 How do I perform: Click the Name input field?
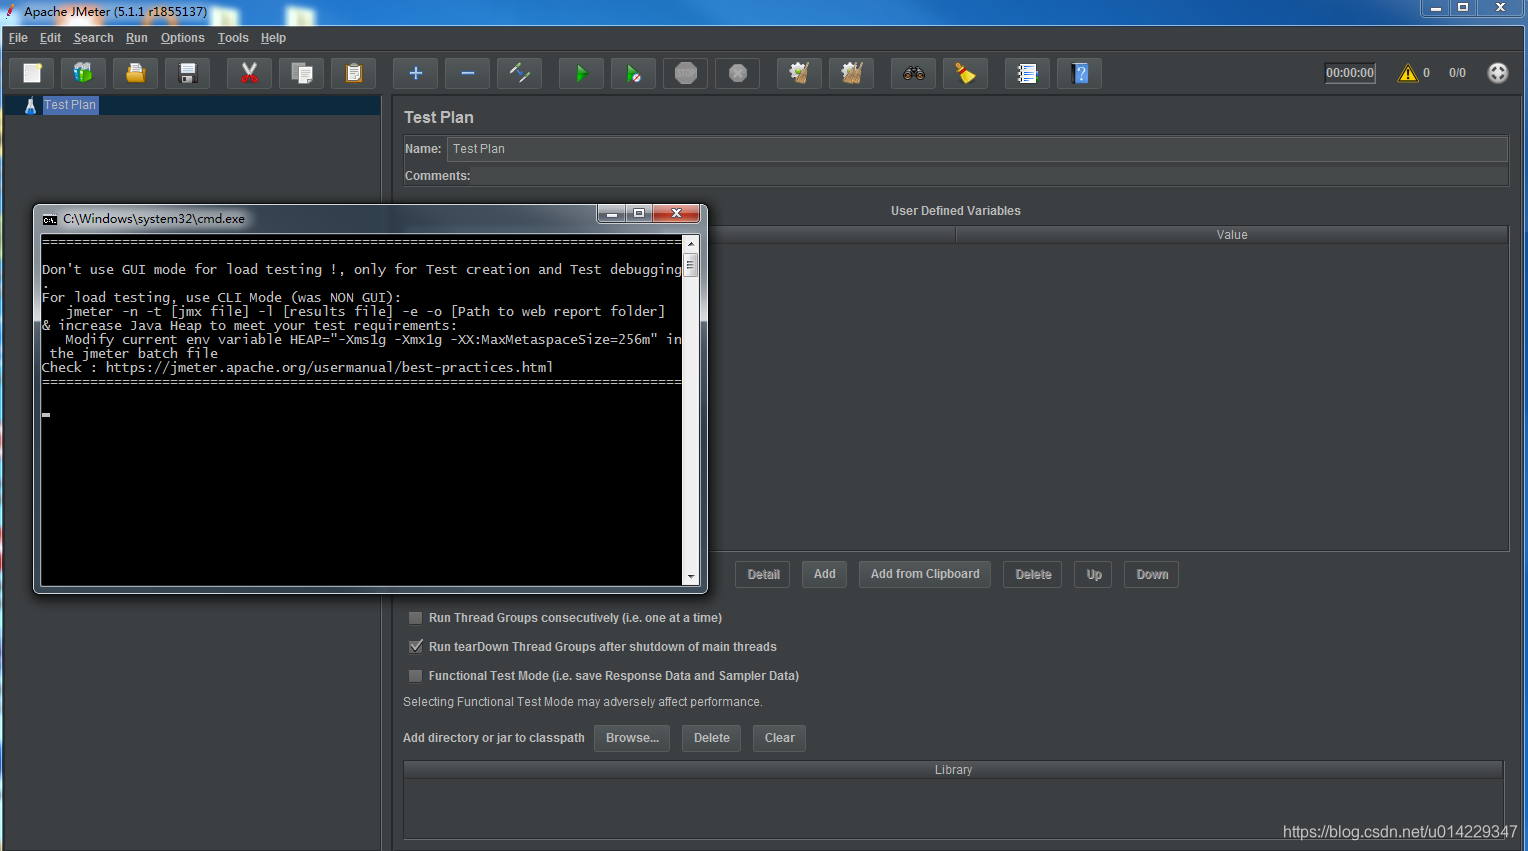point(977,149)
